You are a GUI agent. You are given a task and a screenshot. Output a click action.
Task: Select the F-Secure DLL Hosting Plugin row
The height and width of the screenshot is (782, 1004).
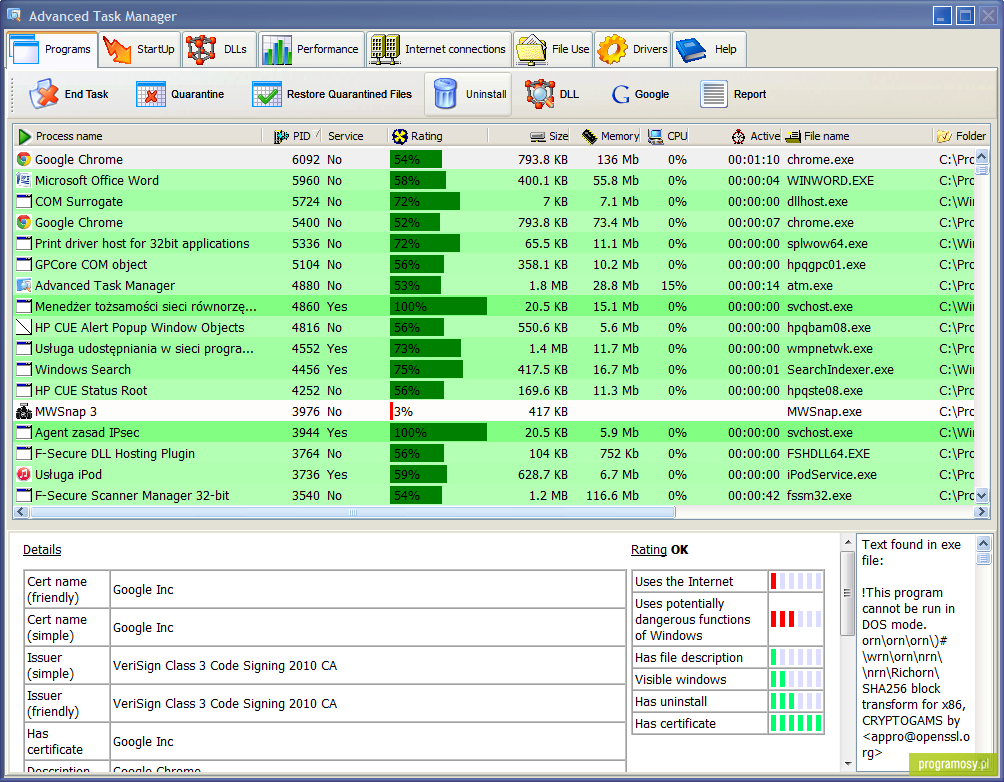pos(494,454)
